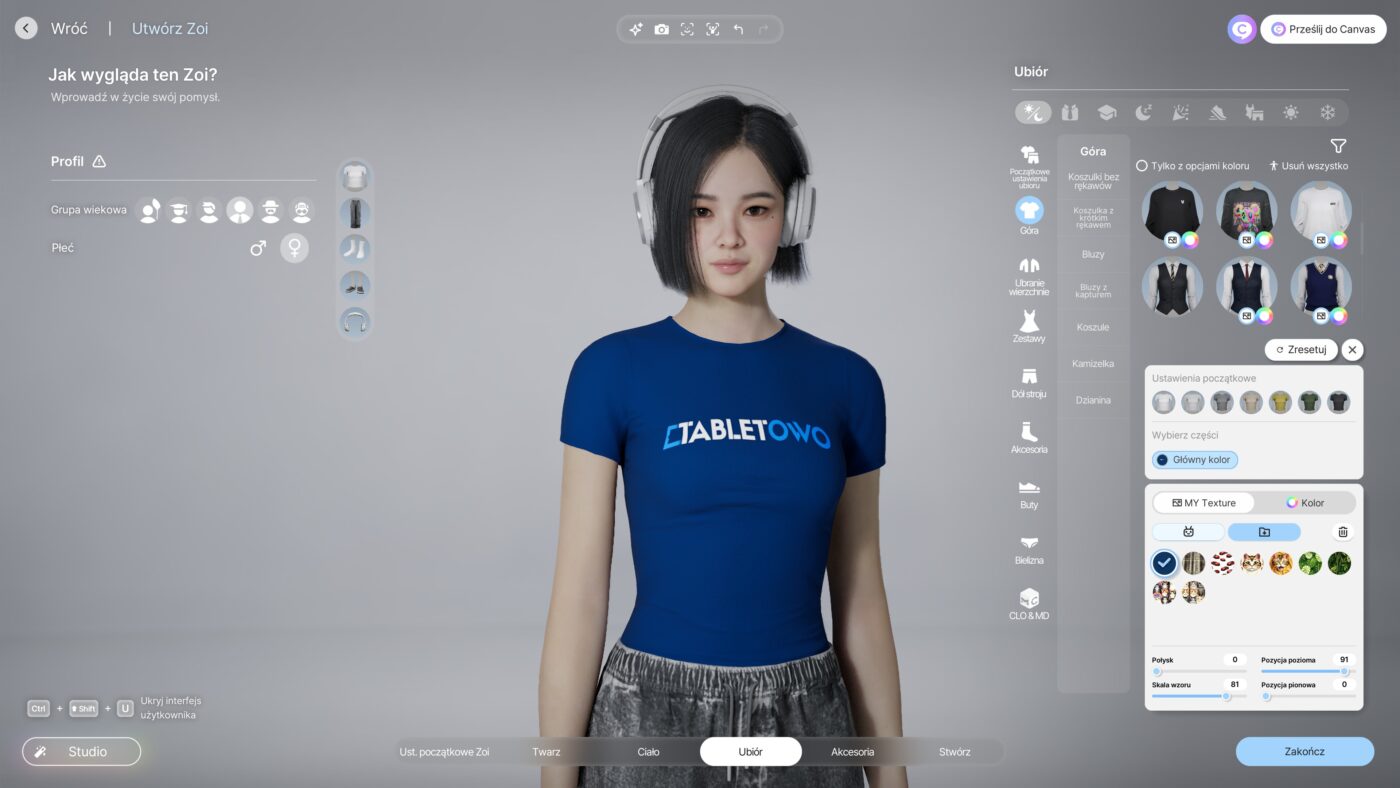Open the worn pants item in the outfit strip
1400x788 pixels.
pos(355,213)
